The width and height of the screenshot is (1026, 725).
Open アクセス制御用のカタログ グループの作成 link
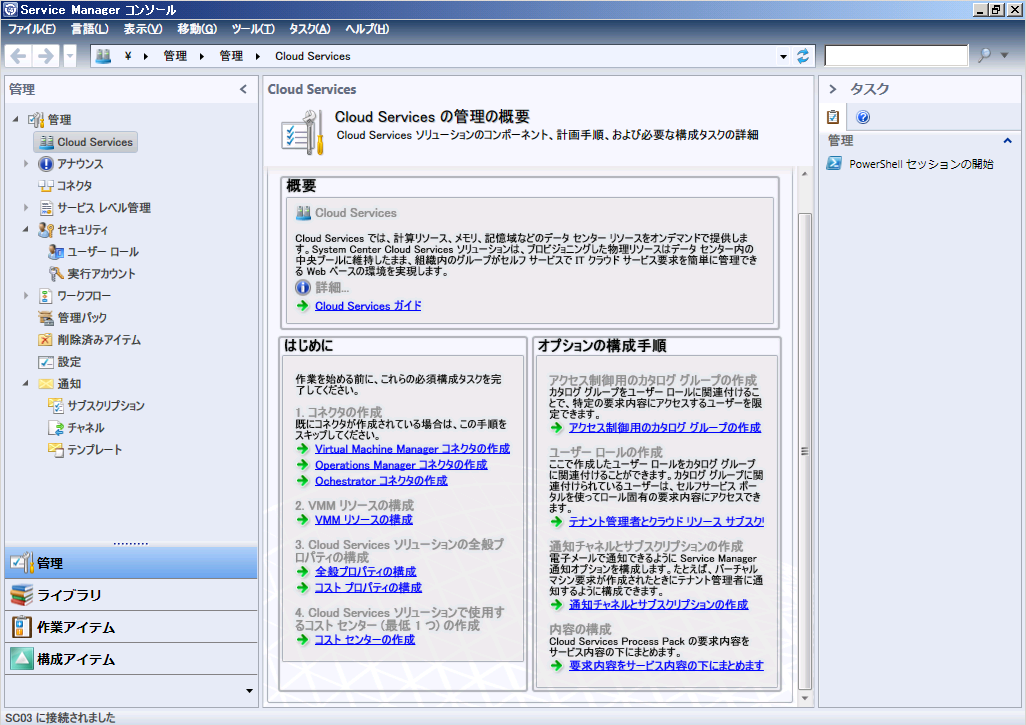point(665,428)
